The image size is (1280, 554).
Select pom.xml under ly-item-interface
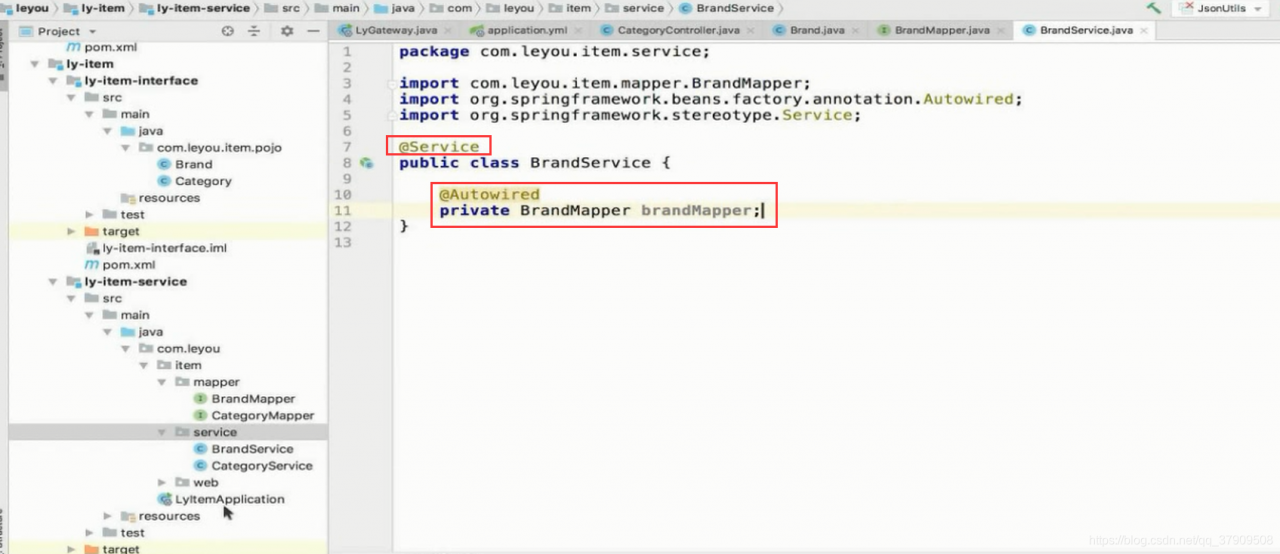129,265
